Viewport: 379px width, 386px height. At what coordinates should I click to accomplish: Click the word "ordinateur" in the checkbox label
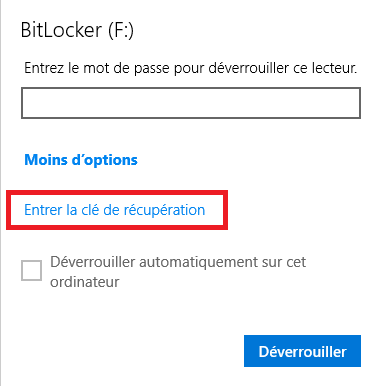[85, 282]
